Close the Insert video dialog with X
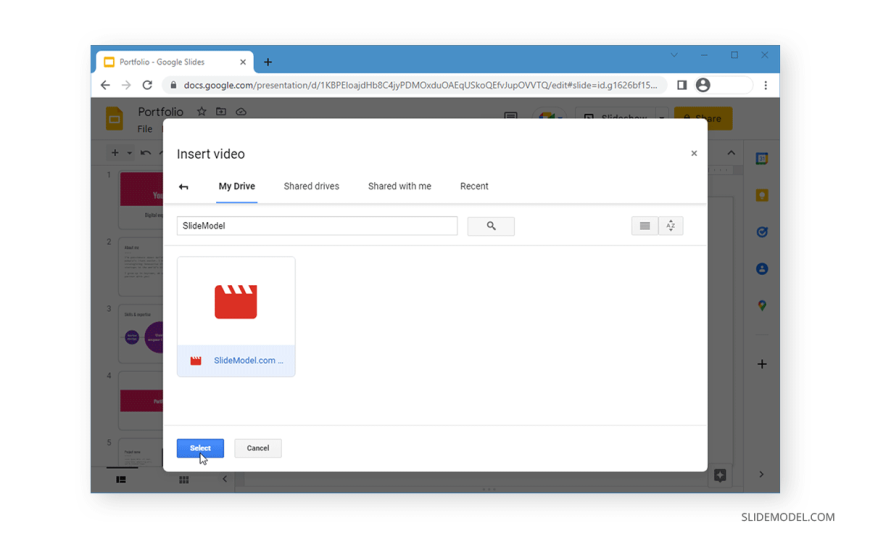Screen dimensions: 870x539 pos(694,153)
